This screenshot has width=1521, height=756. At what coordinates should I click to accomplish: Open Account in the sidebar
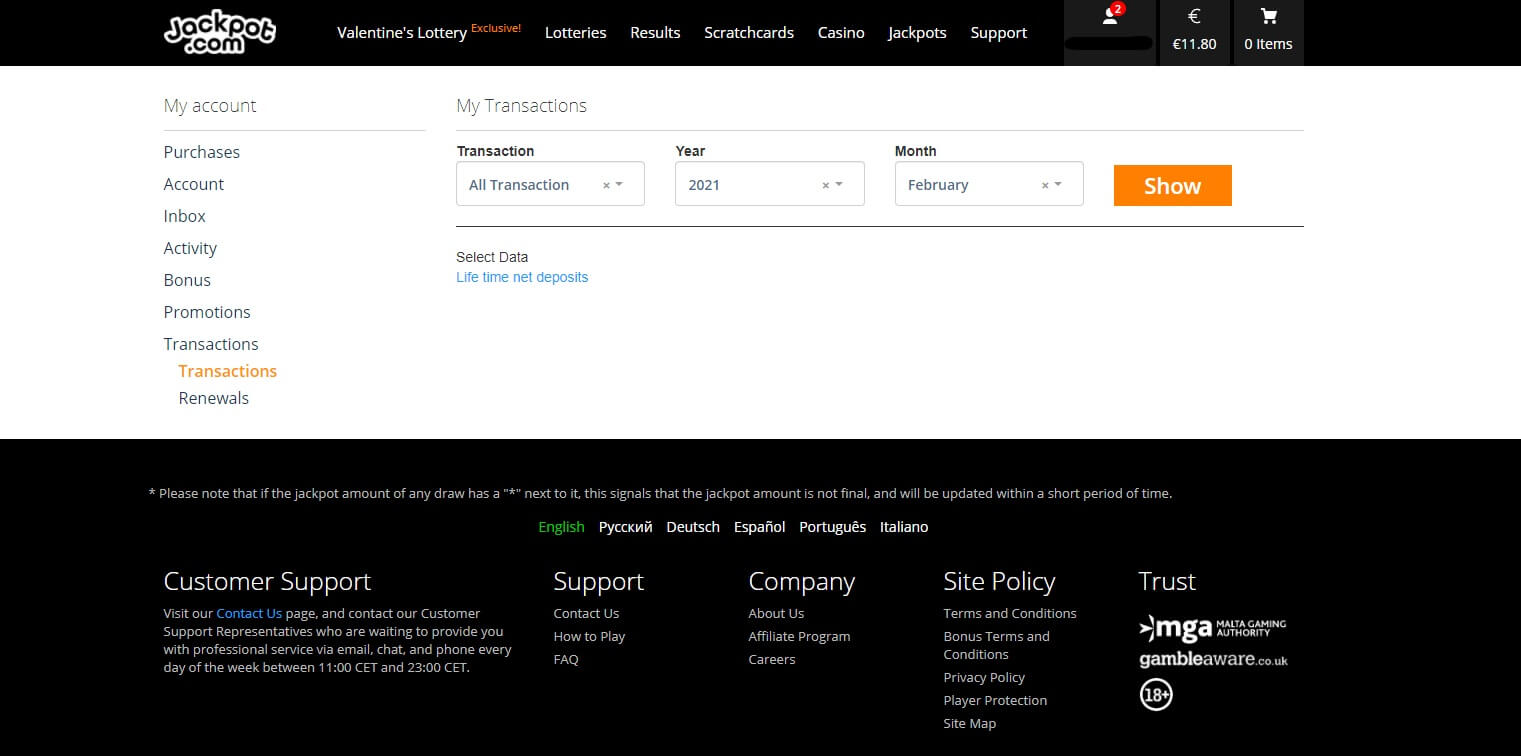click(194, 184)
